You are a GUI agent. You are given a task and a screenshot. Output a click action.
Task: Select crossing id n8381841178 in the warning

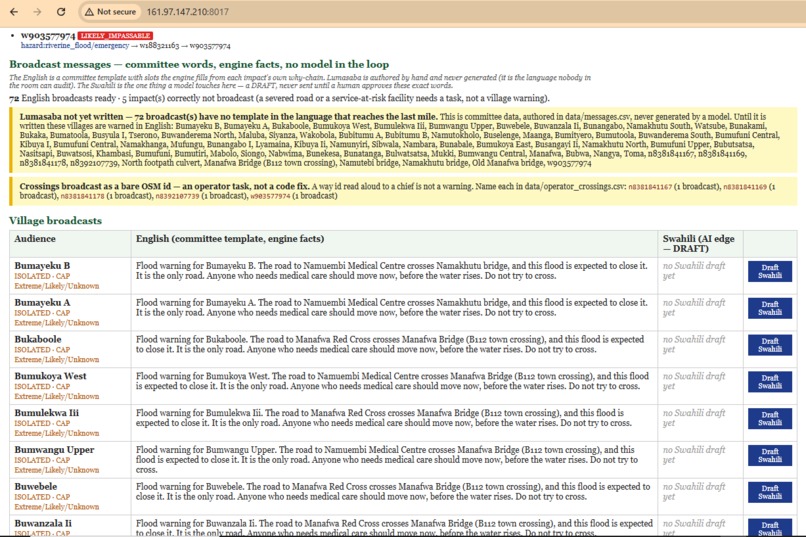click(x=82, y=196)
